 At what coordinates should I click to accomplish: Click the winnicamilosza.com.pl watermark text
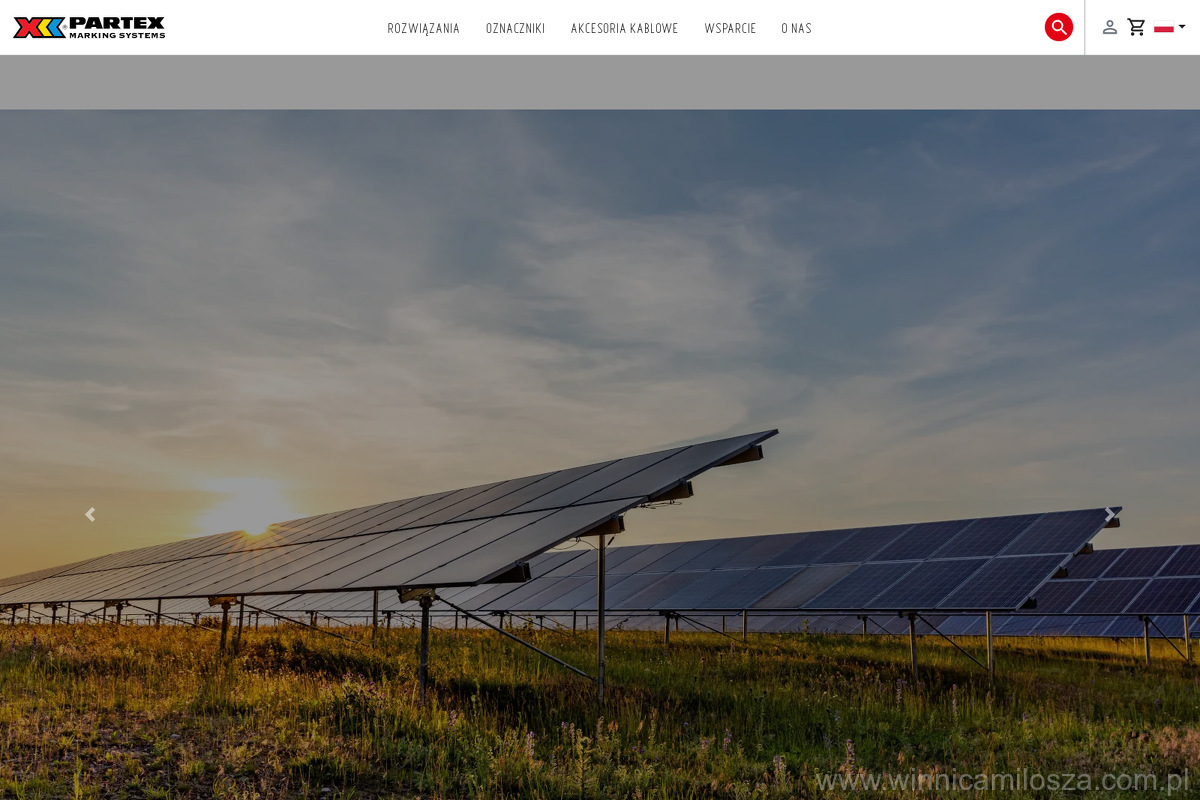point(1003,779)
